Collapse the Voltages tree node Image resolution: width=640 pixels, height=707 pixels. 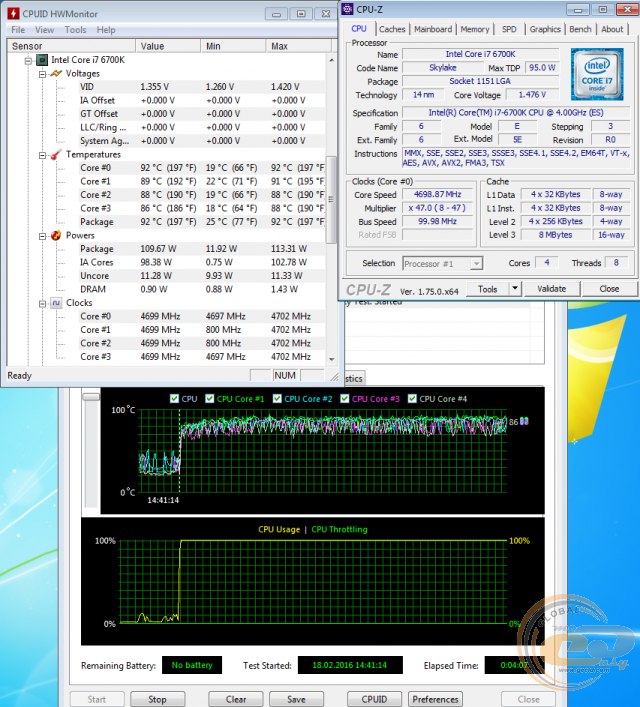42,74
